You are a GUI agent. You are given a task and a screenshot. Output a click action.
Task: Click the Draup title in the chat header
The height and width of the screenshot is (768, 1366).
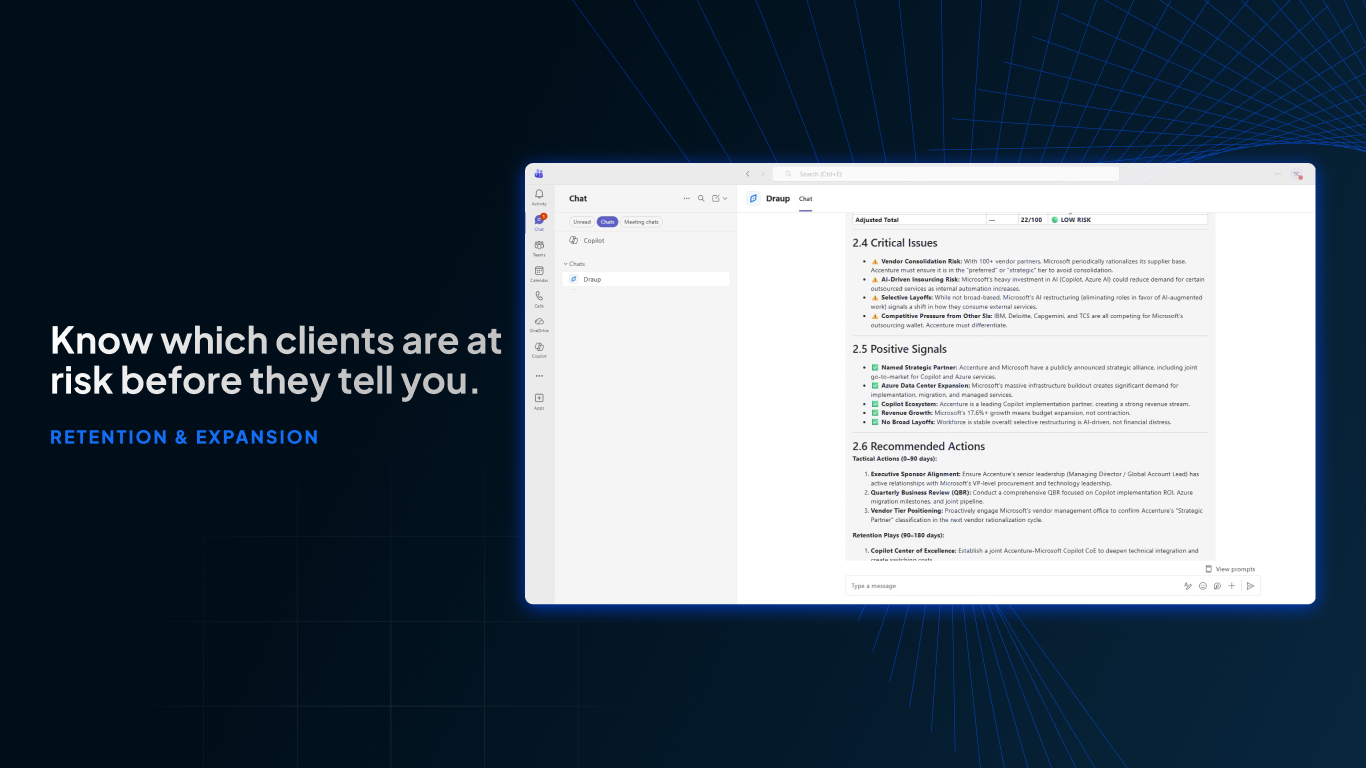pyautogui.click(x=778, y=199)
